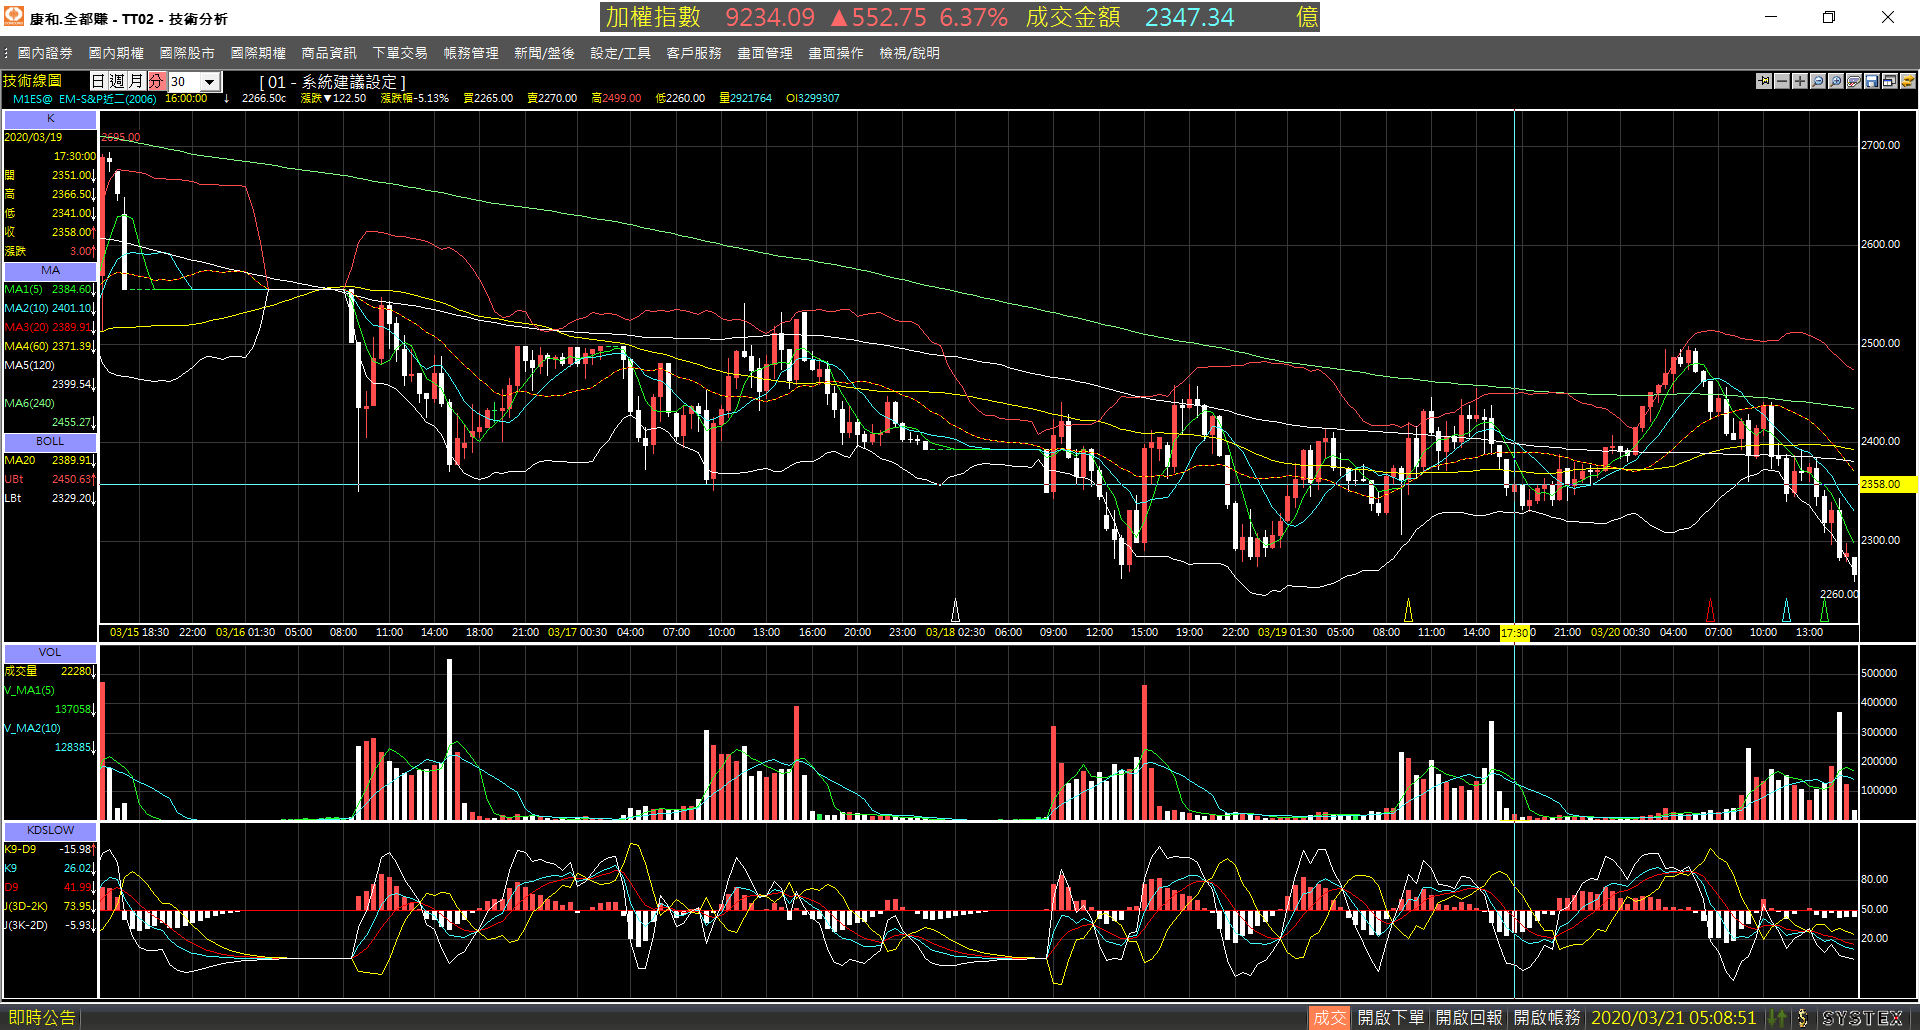Click the MA4(60) value row
The width and height of the screenshot is (1920, 1030).
tap(49, 347)
